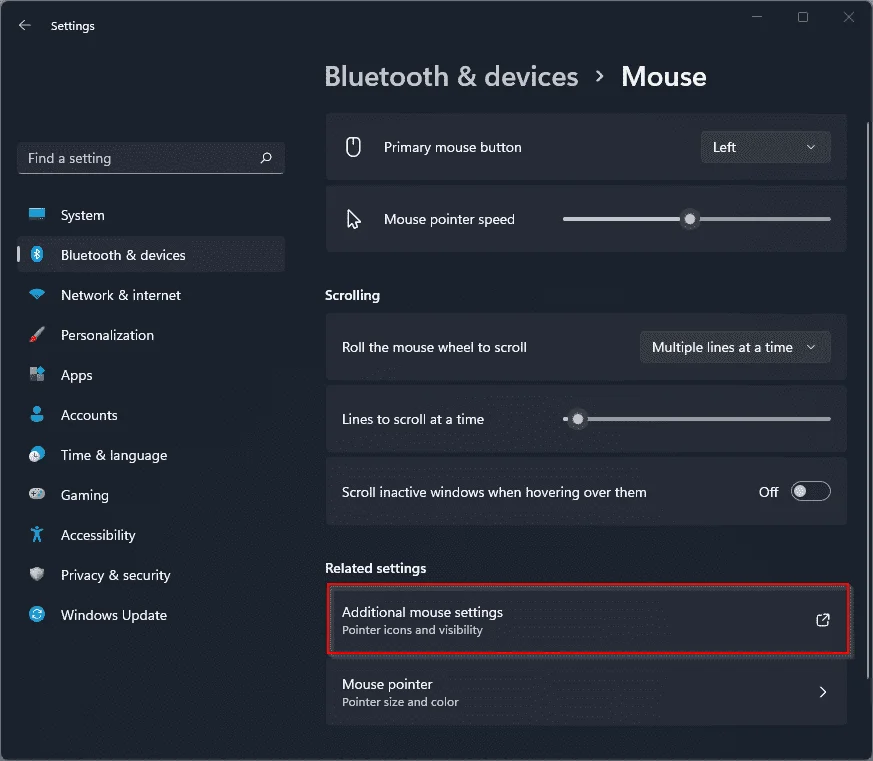Click the Accounts person icon
Viewport: 873px width, 761px height.
[x=37, y=414]
